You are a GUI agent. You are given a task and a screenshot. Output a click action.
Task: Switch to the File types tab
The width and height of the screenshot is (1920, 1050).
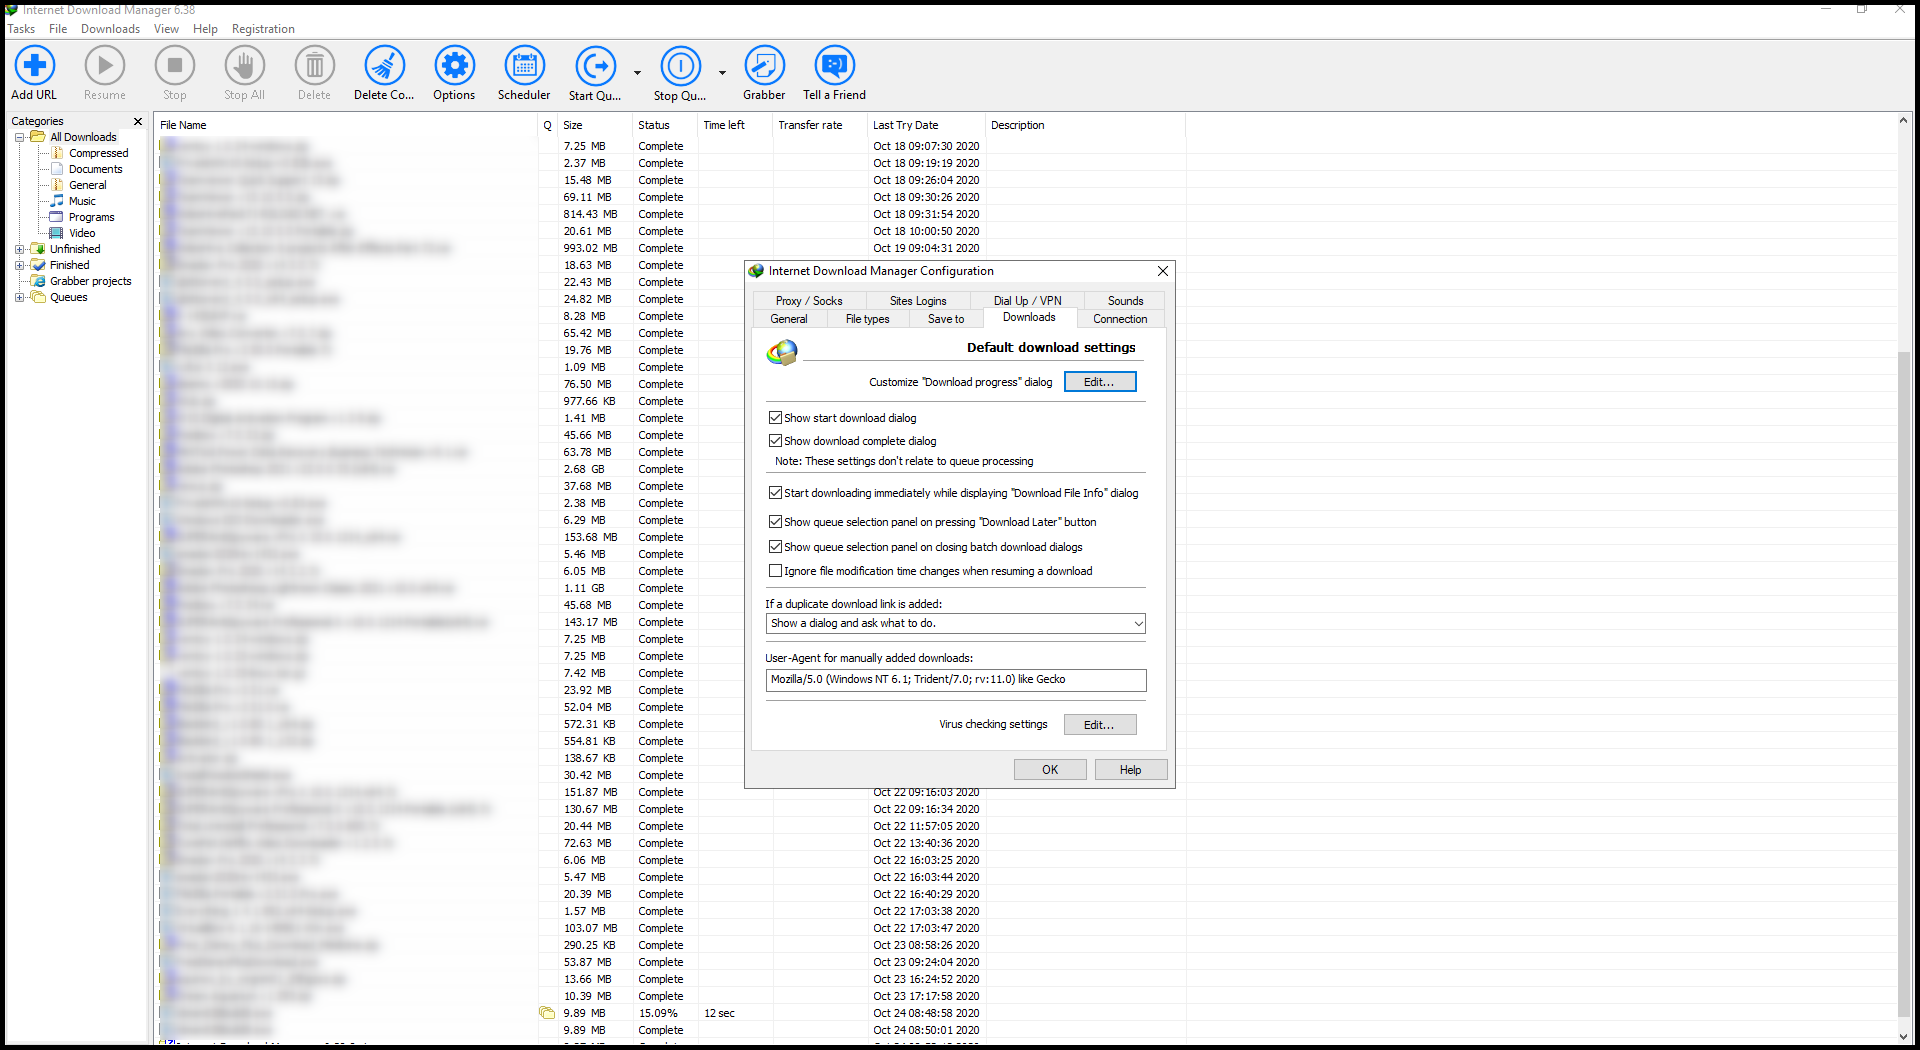point(867,319)
